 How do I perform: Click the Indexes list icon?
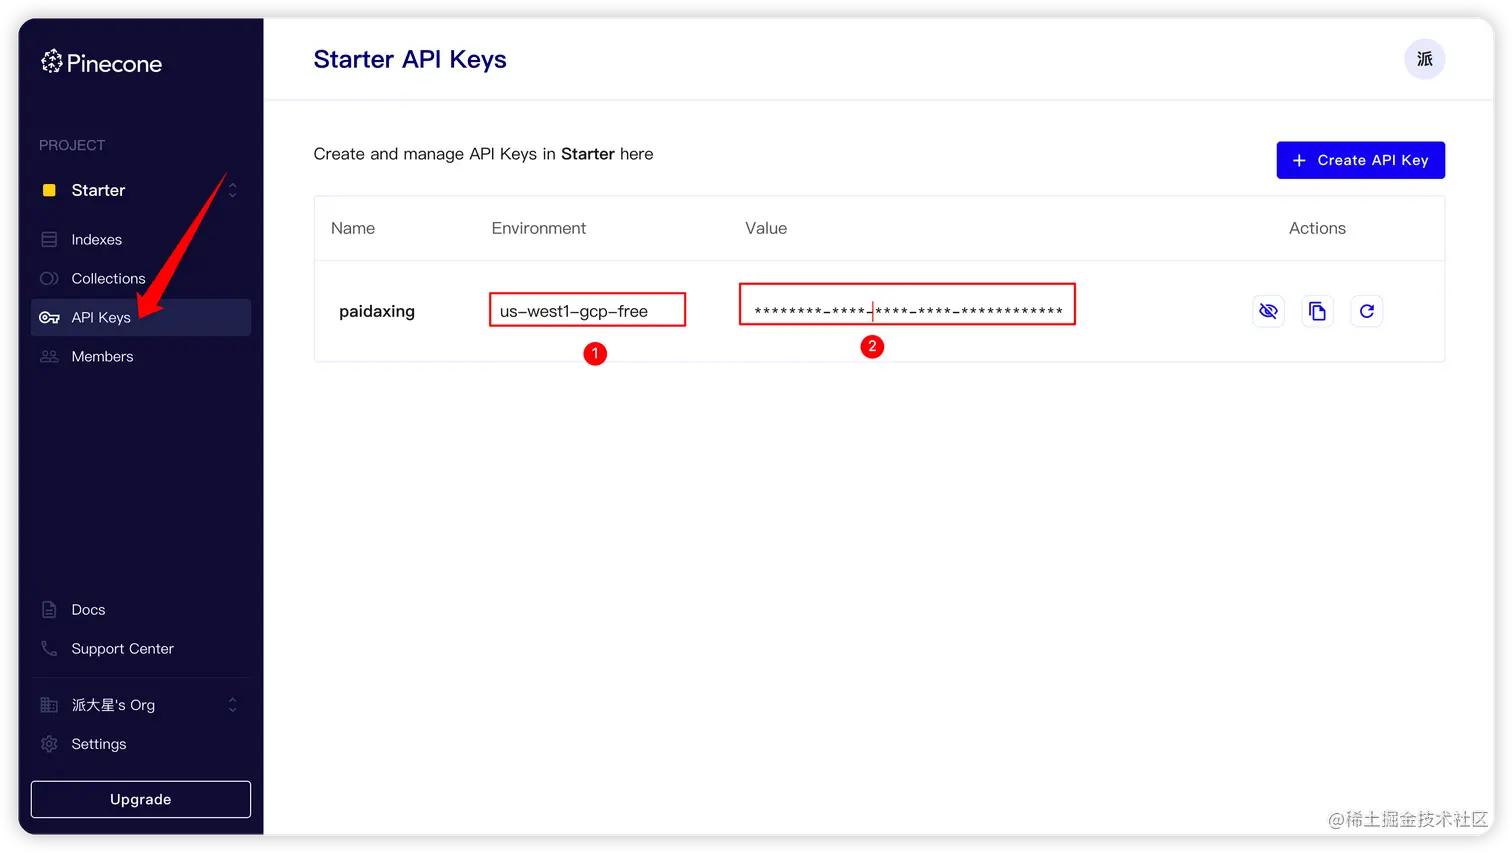pyautogui.click(x=49, y=240)
